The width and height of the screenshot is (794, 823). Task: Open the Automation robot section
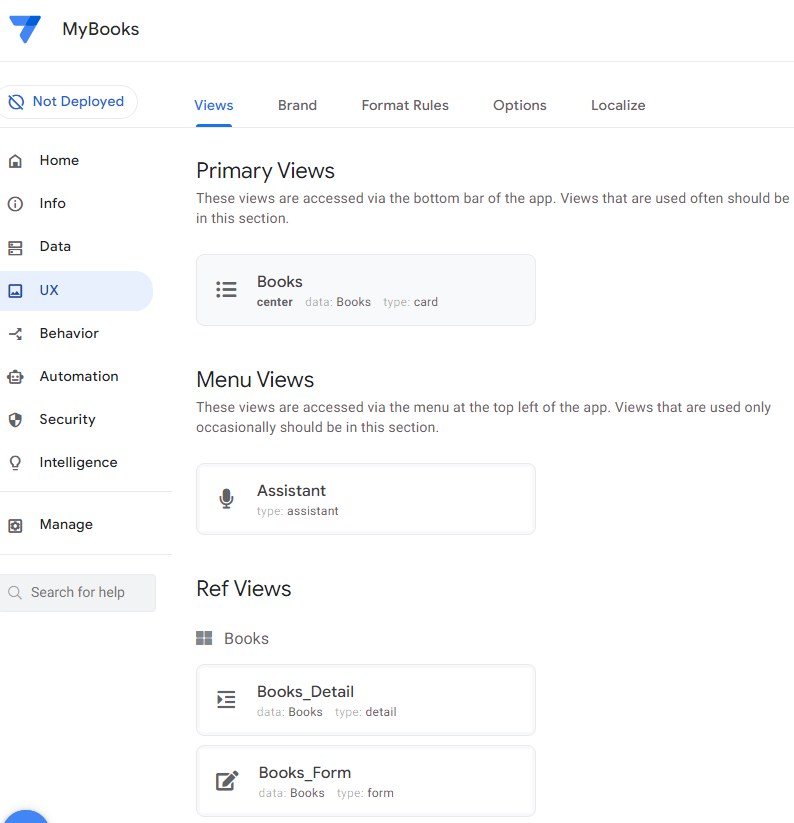[78, 376]
